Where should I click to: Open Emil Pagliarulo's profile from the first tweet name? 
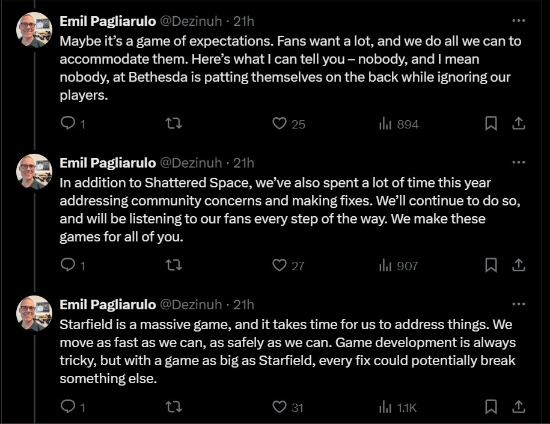pyautogui.click(x=108, y=21)
